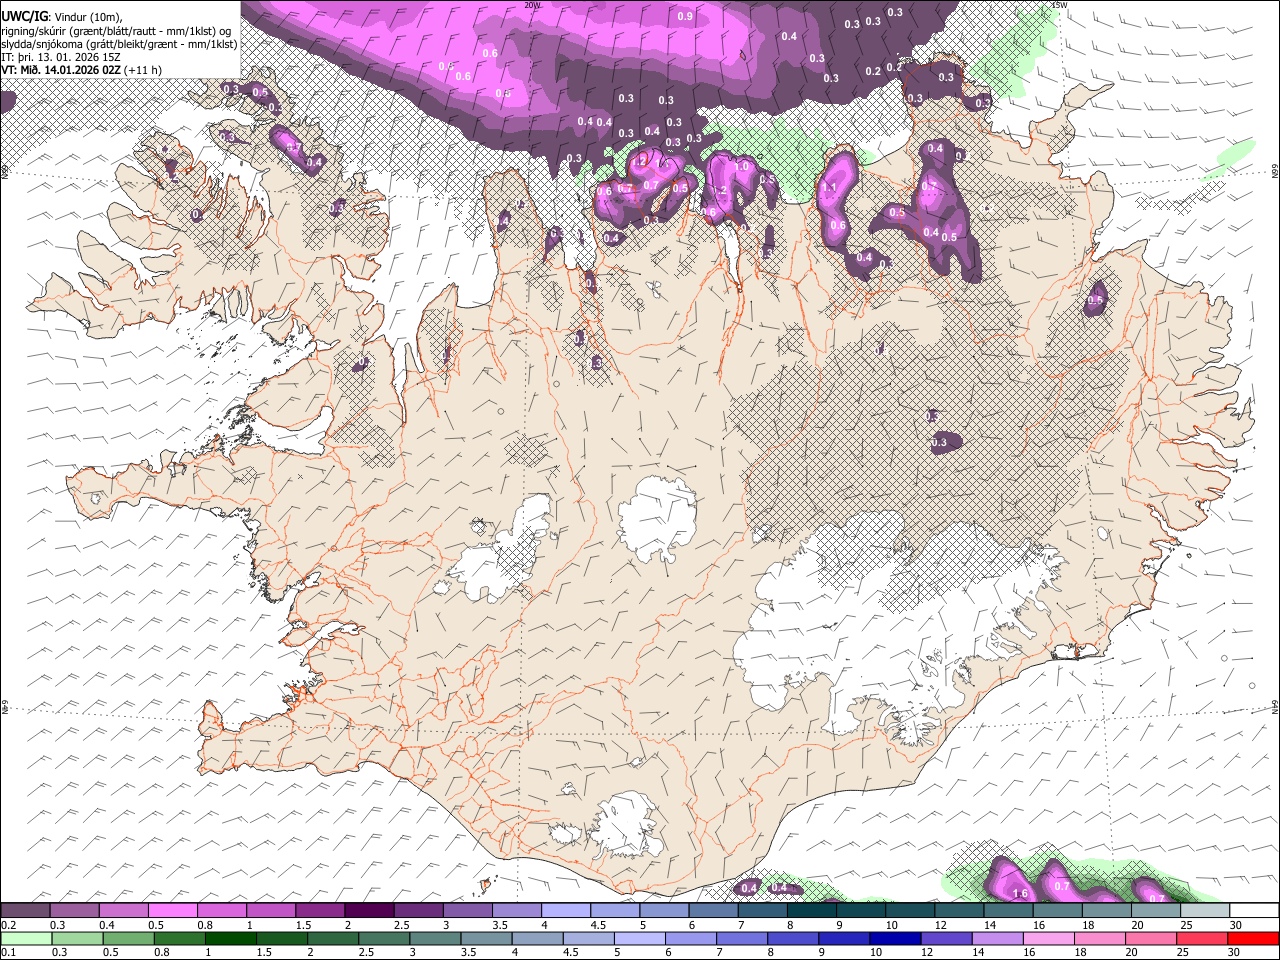Pick the darkest purple swatch labeled 2 in the snow scale
The width and height of the screenshot is (1280, 960).
click(369, 911)
